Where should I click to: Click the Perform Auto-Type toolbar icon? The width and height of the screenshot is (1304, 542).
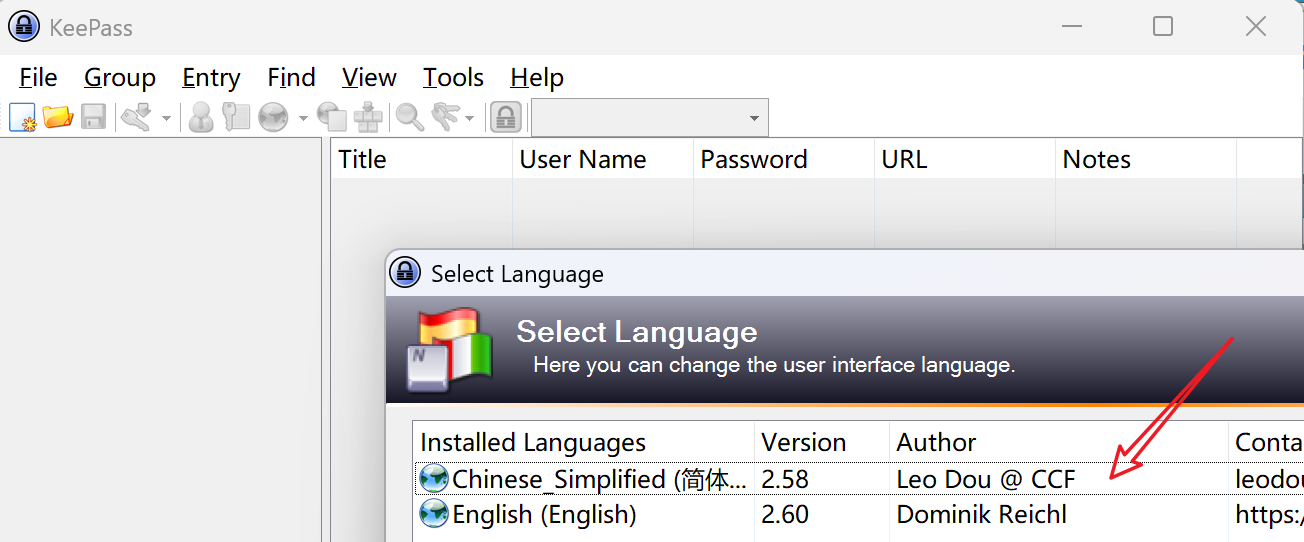(x=368, y=117)
